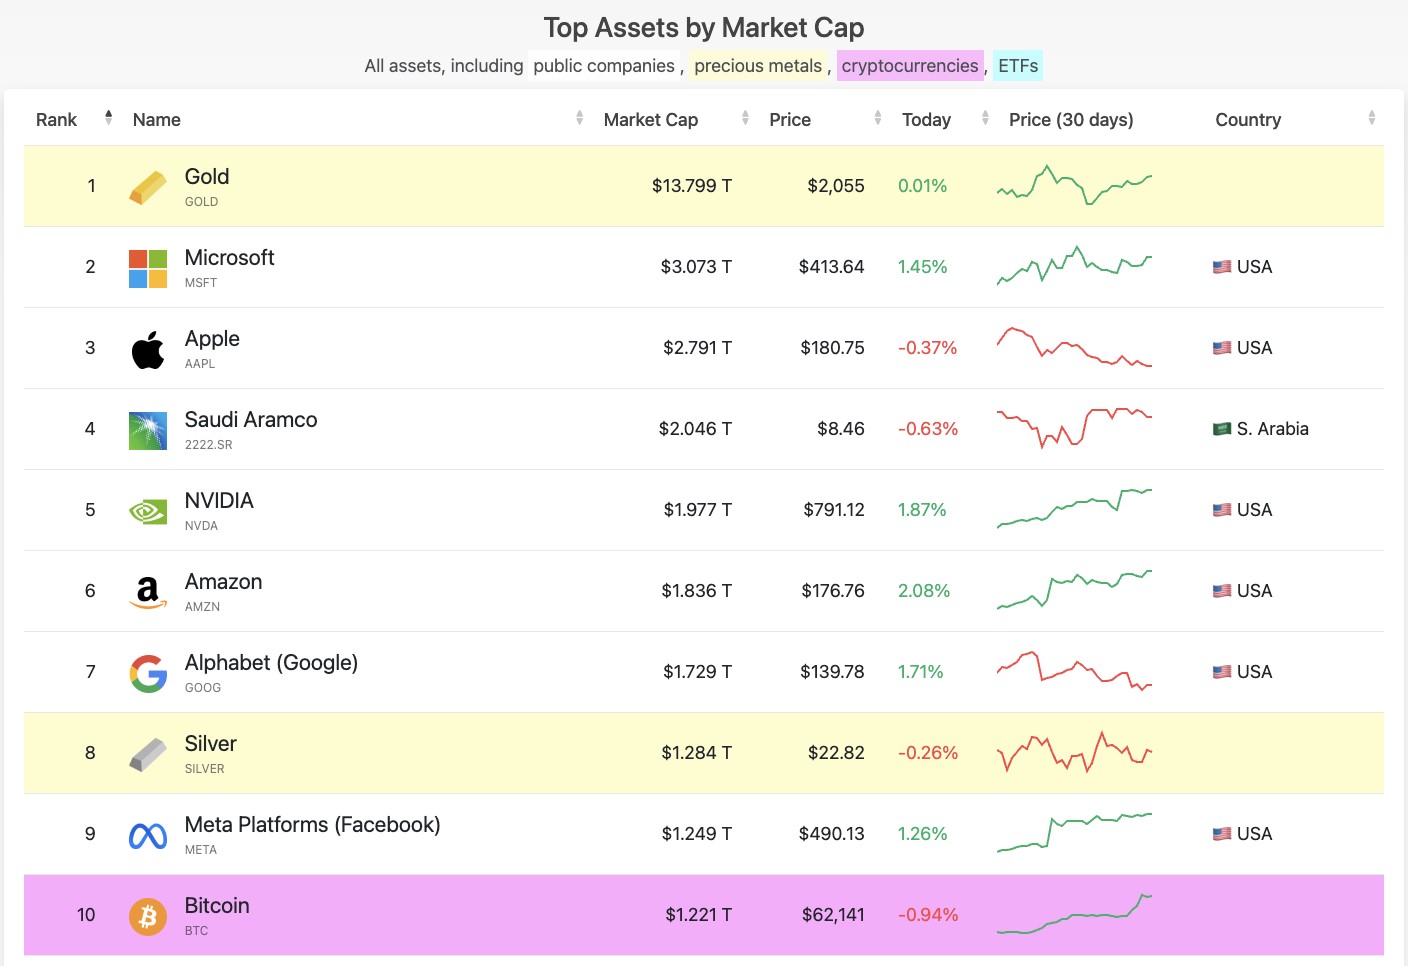Click the Amazon logo icon
Screen dimensions: 1408x966
[x=148, y=592]
